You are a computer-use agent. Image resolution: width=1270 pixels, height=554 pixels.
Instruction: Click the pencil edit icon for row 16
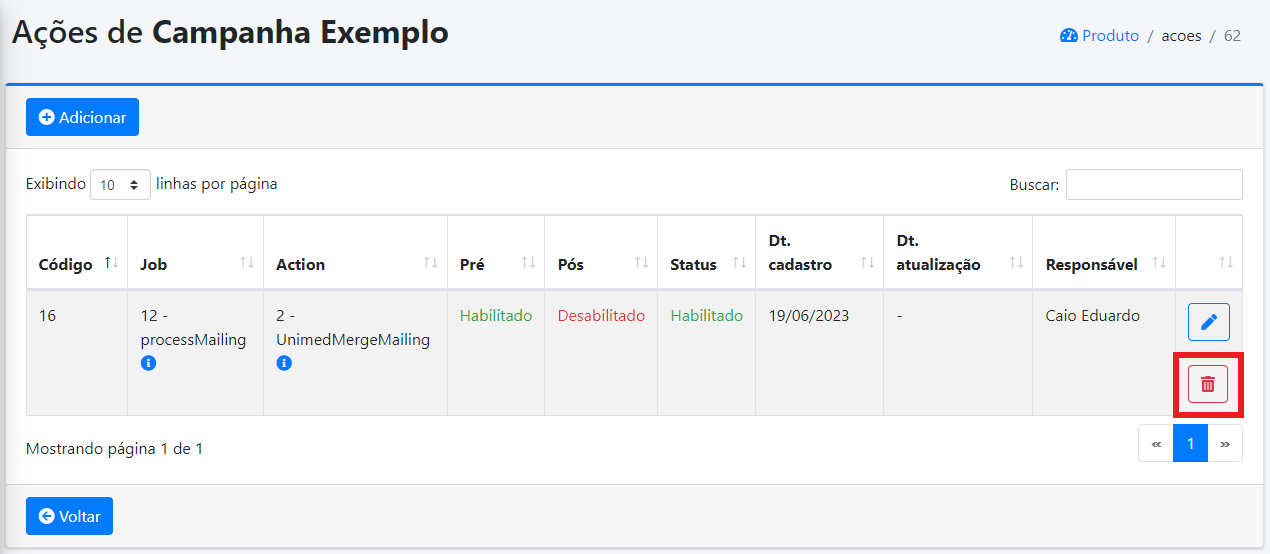pyautogui.click(x=1208, y=322)
